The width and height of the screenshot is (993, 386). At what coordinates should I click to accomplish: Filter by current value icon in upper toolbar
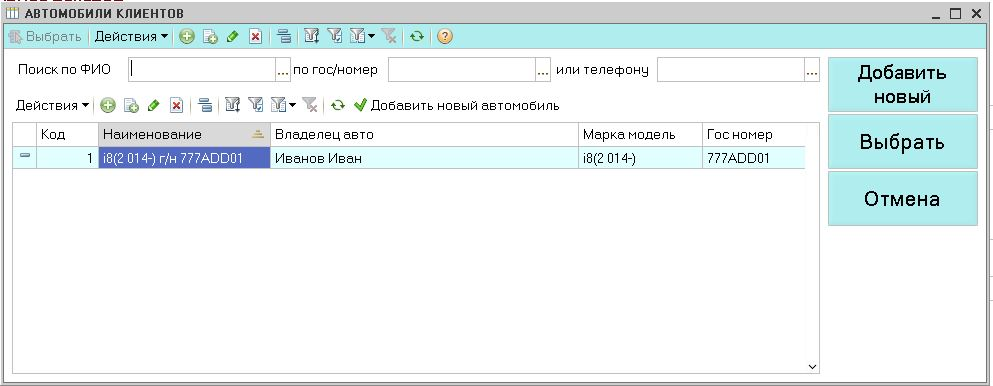[x=334, y=37]
